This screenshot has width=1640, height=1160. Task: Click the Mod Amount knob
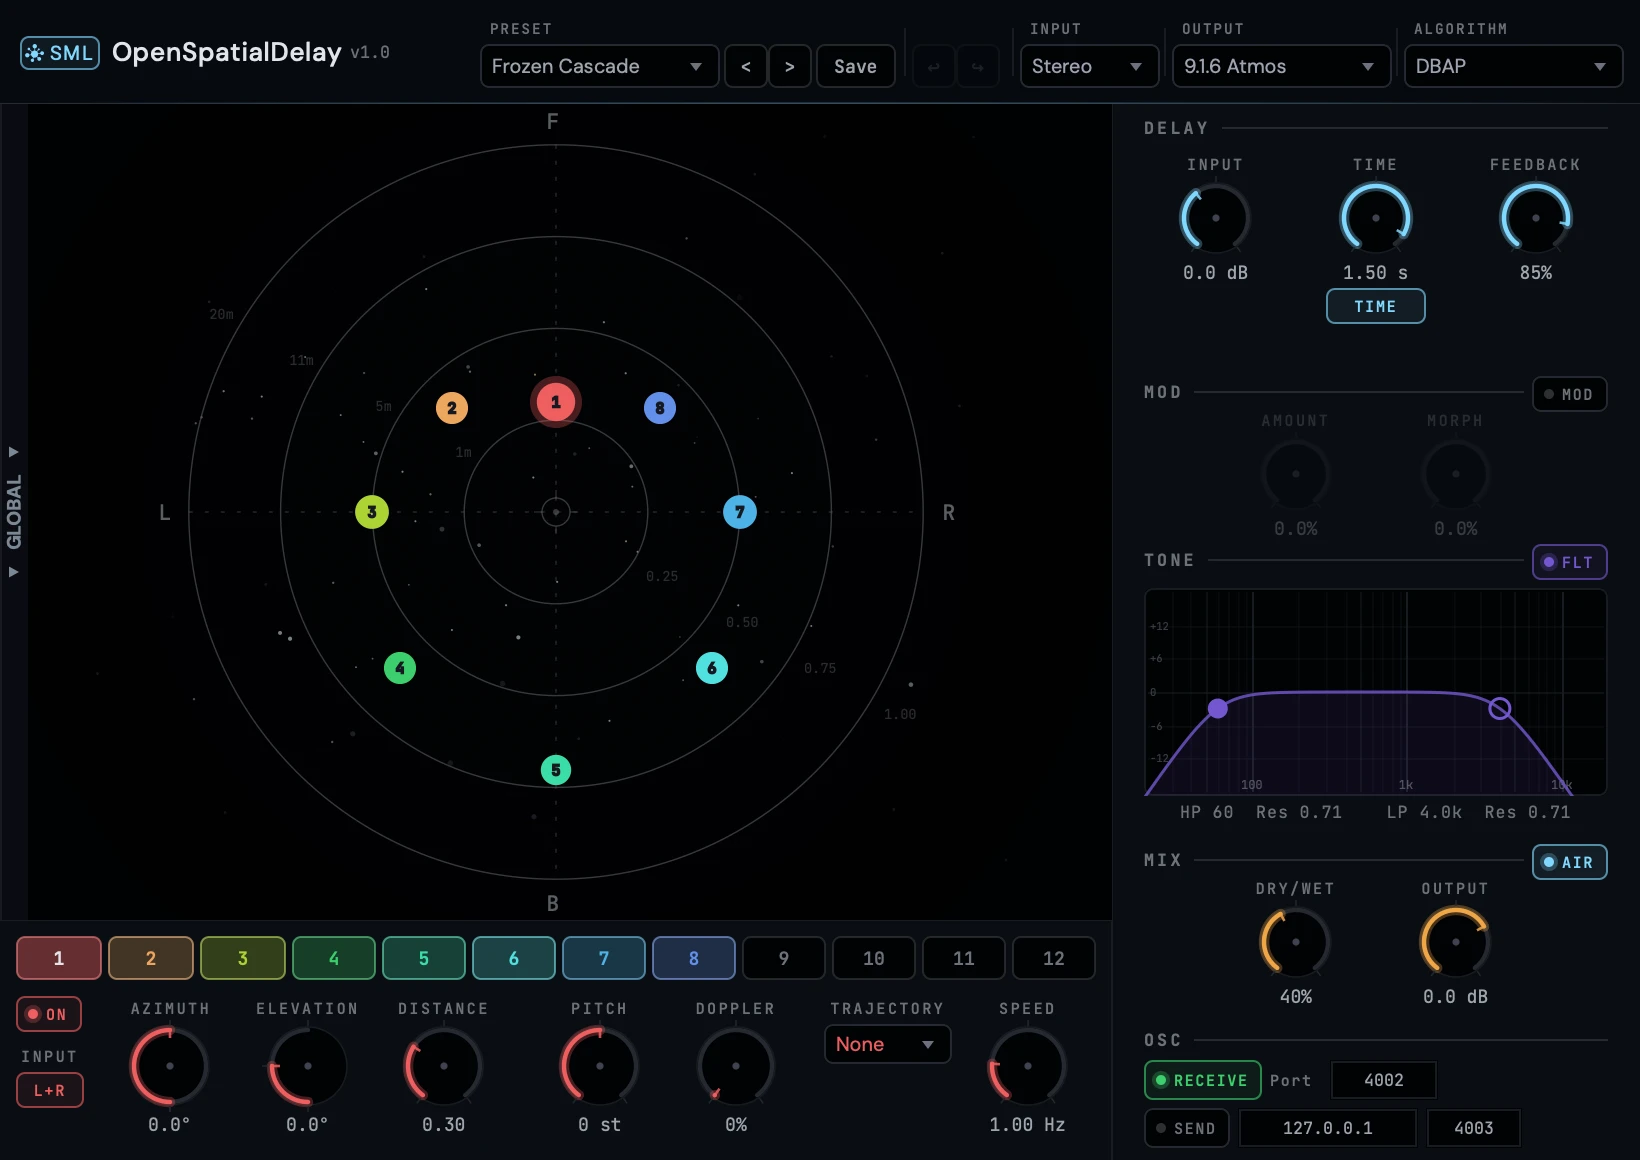tap(1296, 474)
